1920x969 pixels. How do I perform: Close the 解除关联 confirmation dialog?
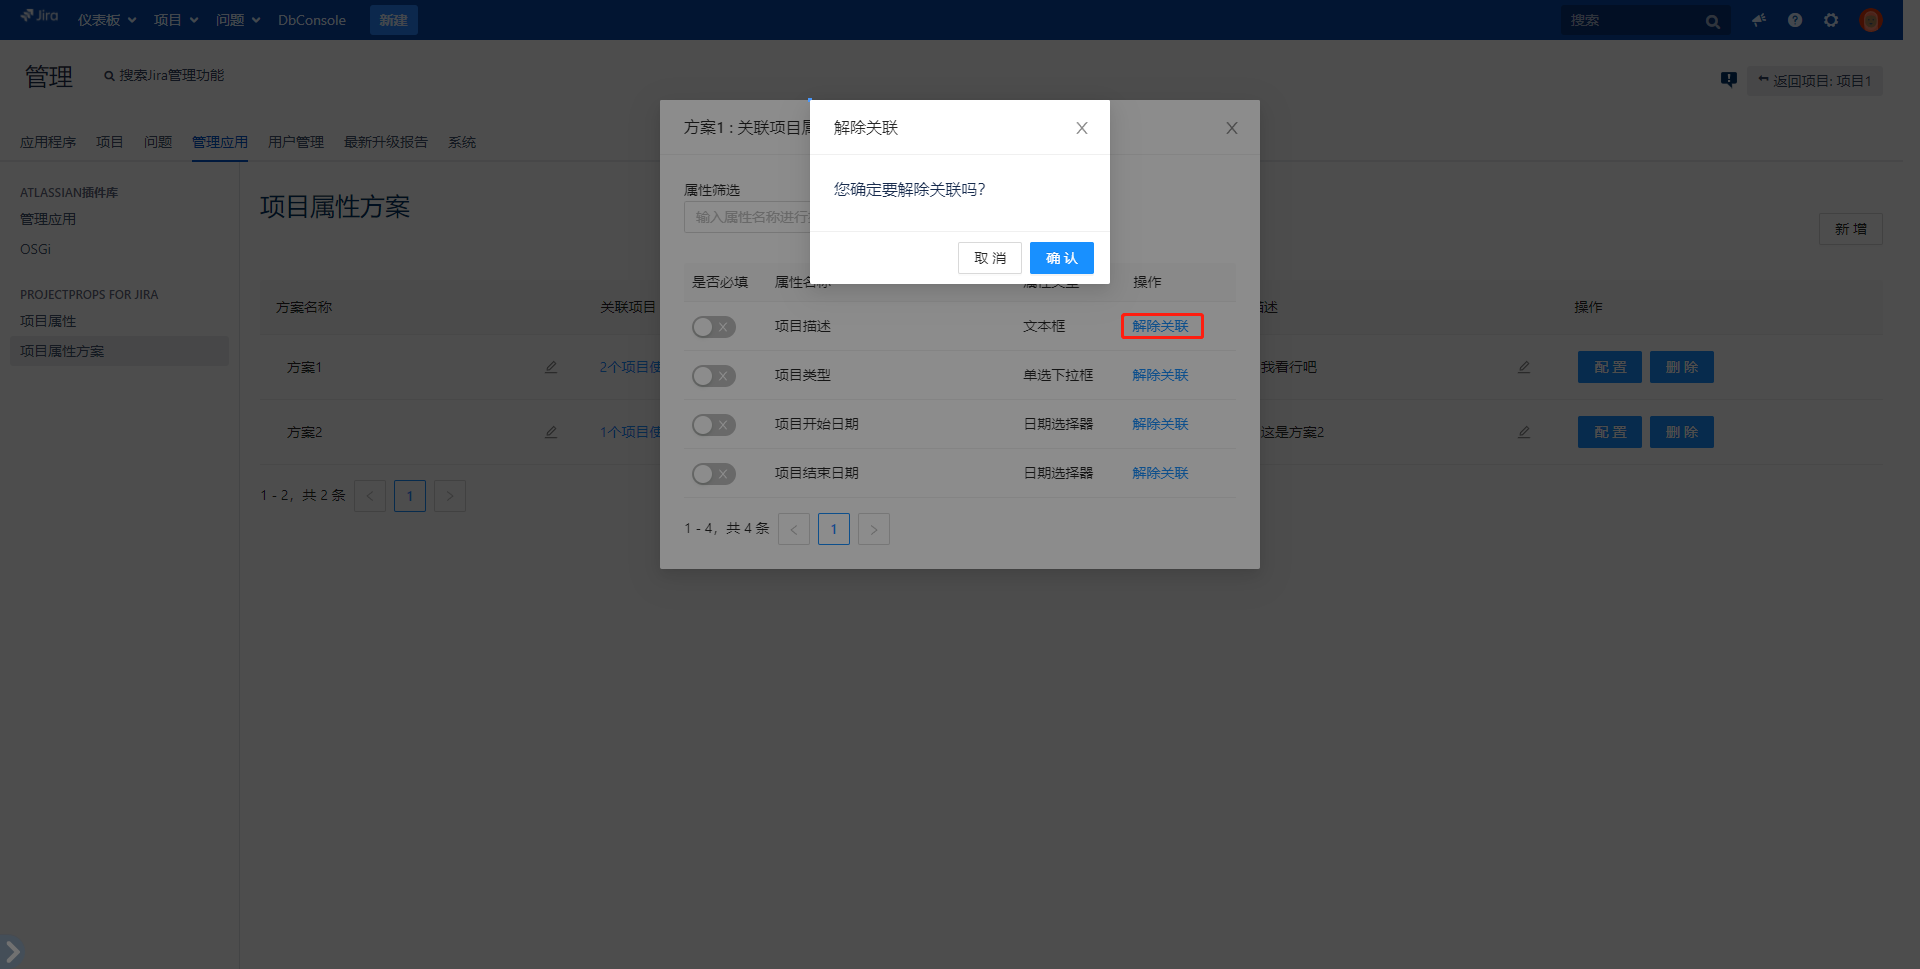(1081, 128)
